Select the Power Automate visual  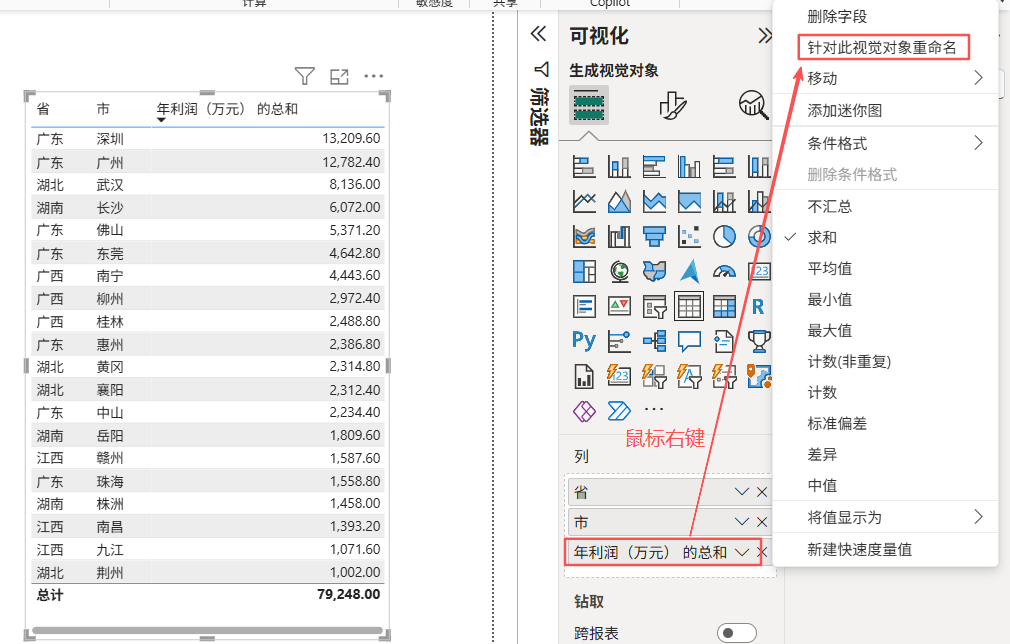click(619, 411)
